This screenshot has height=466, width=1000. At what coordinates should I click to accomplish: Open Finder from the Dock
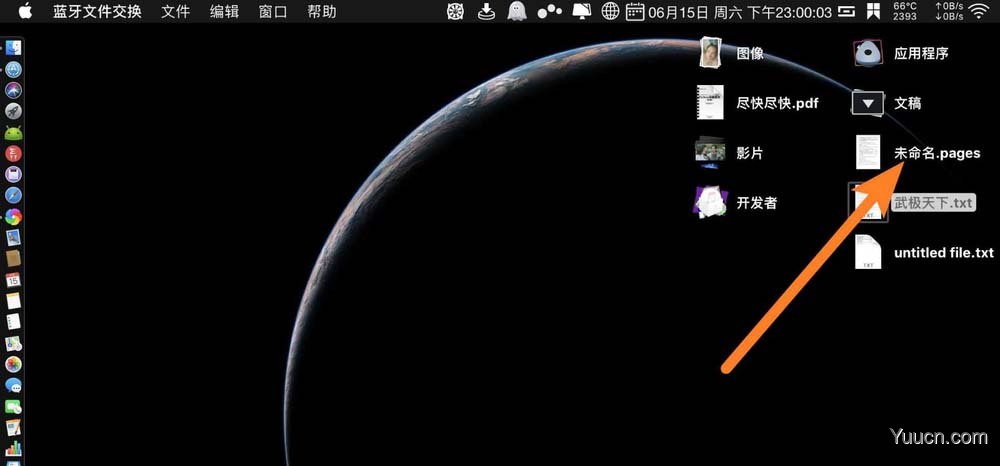(13, 48)
